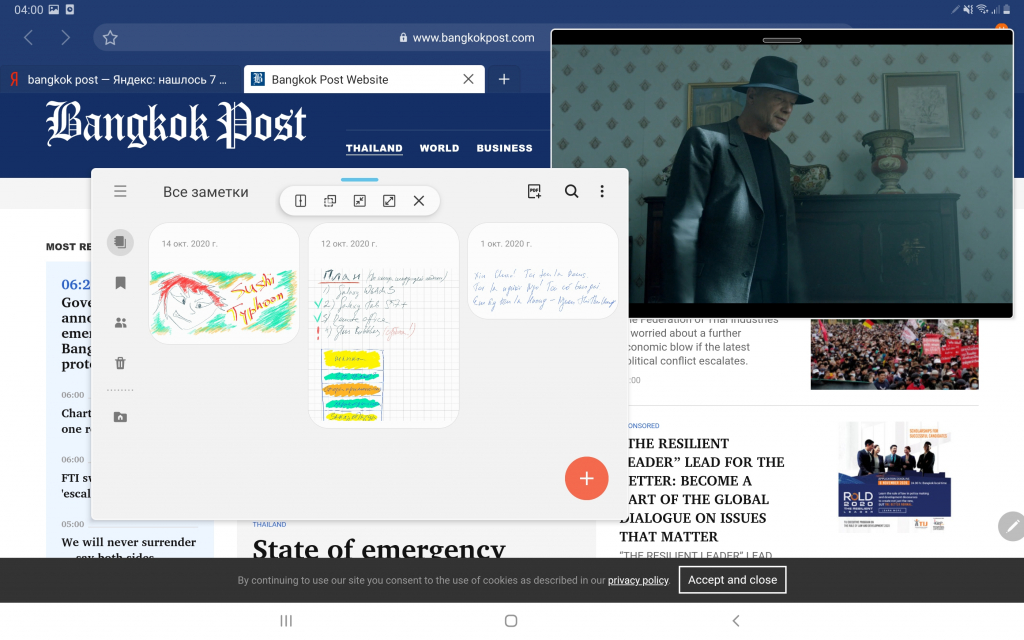Adjust pop-up window transparency

tap(330, 201)
